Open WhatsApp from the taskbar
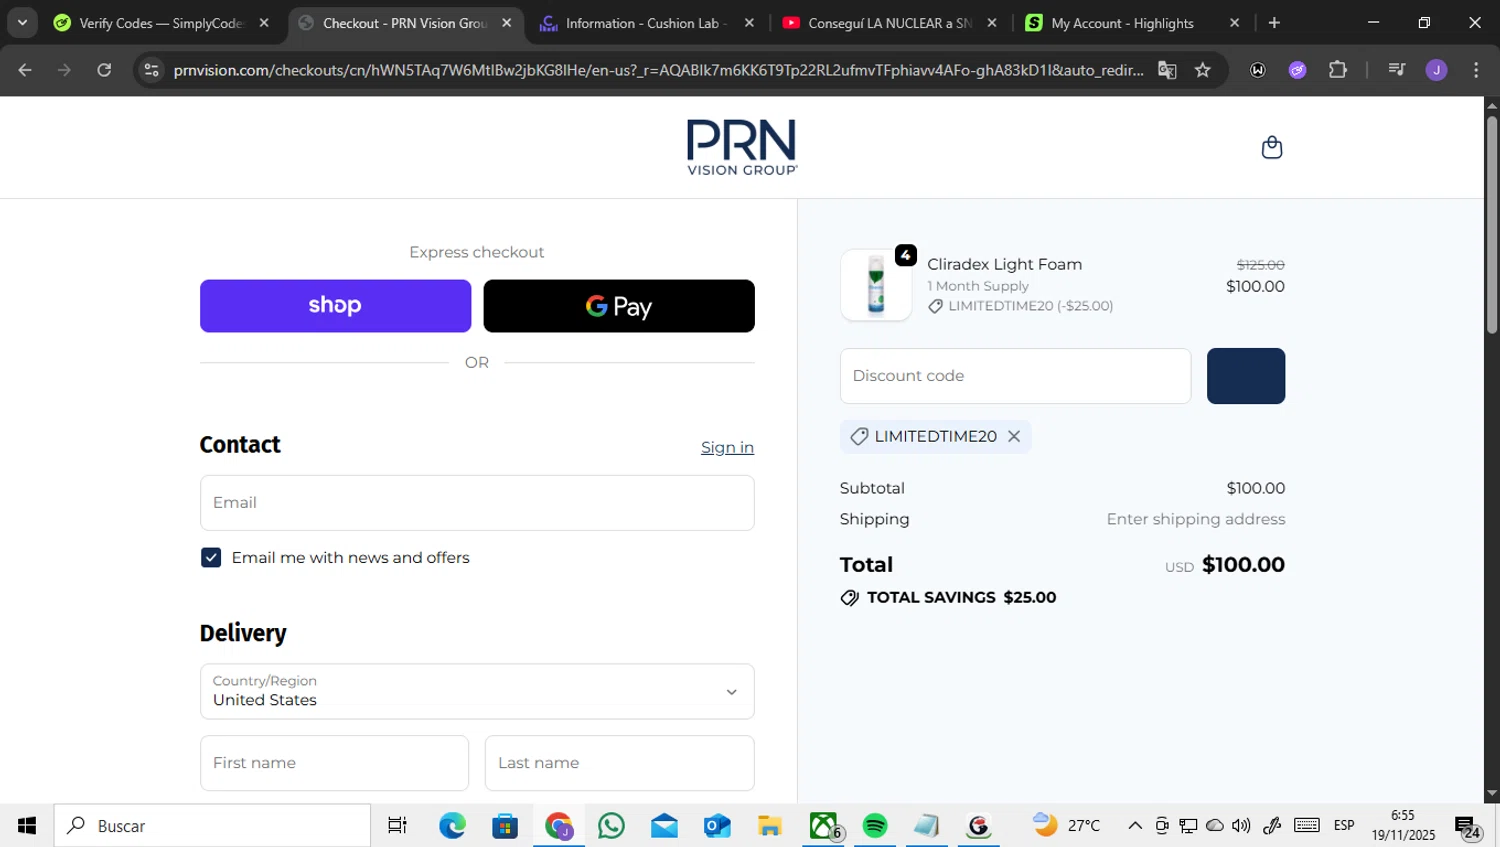Screen dimensions: 1500x847 (611, 826)
